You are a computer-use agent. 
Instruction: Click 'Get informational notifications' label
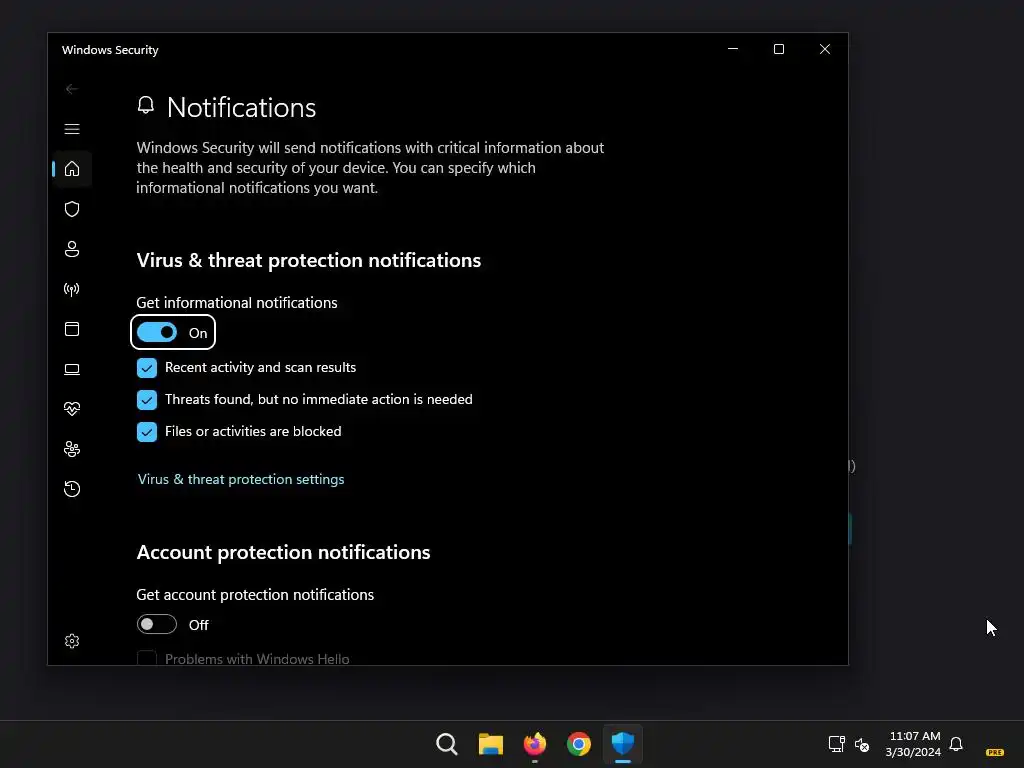pyautogui.click(x=237, y=303)
